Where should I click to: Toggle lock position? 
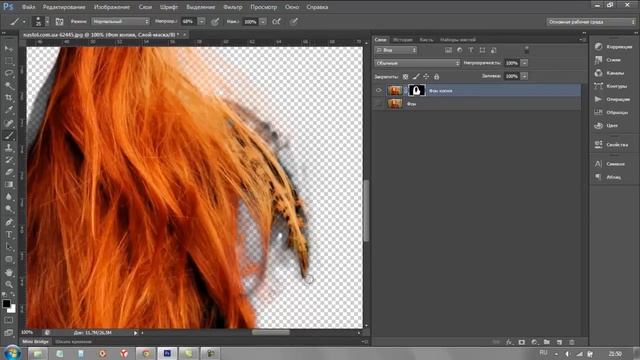(426, 76)
